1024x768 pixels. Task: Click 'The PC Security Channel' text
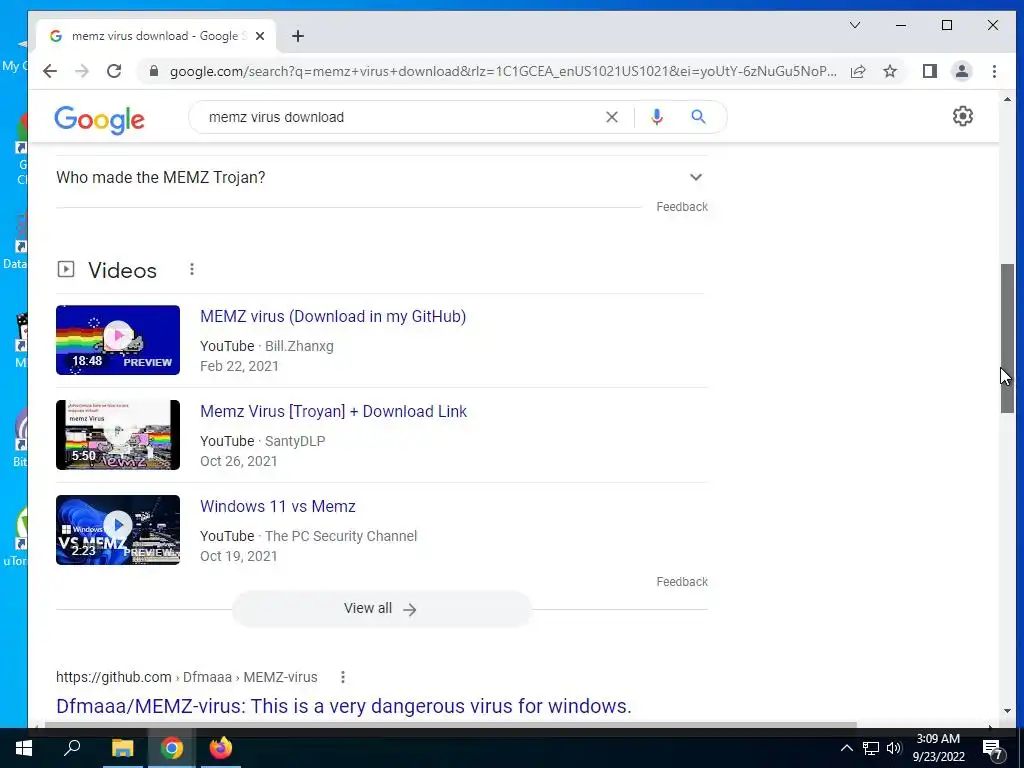click(341, 536)
